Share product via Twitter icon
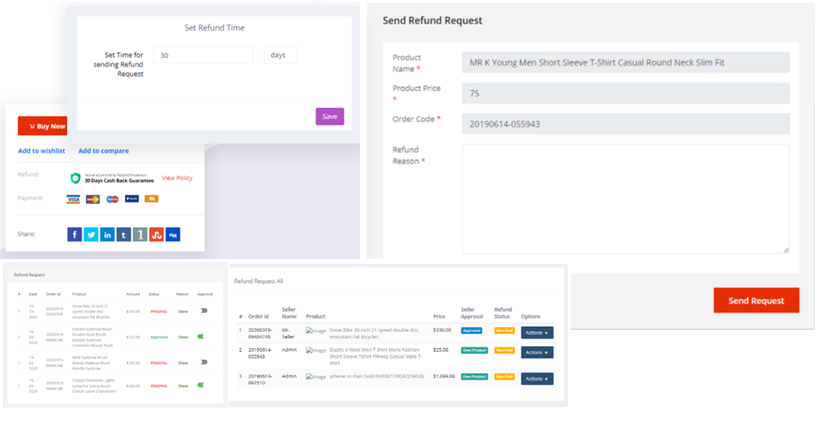The image size is (825, 422). 91,234
